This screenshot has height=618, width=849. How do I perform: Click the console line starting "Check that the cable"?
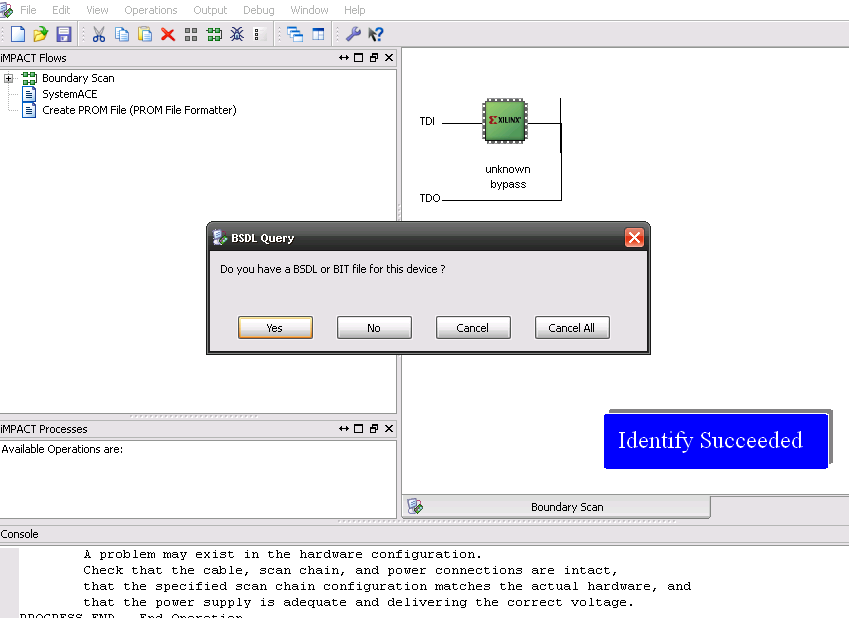350,570
